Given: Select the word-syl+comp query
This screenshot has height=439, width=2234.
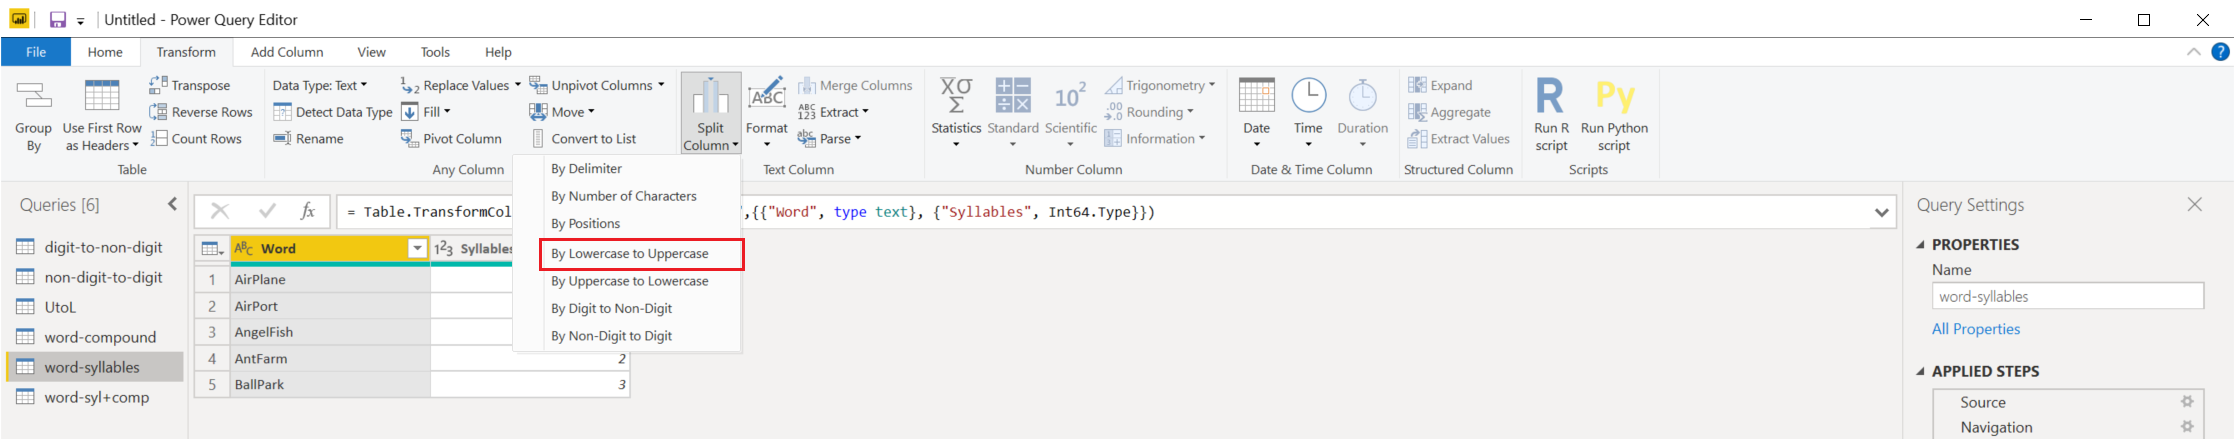Looking at the screenshot, I should (x=95, y=397).
